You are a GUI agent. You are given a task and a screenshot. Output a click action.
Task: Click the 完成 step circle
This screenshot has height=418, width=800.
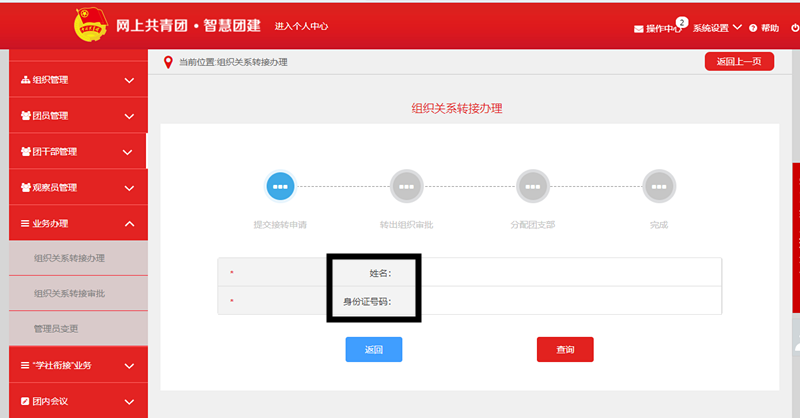[659, 186]
